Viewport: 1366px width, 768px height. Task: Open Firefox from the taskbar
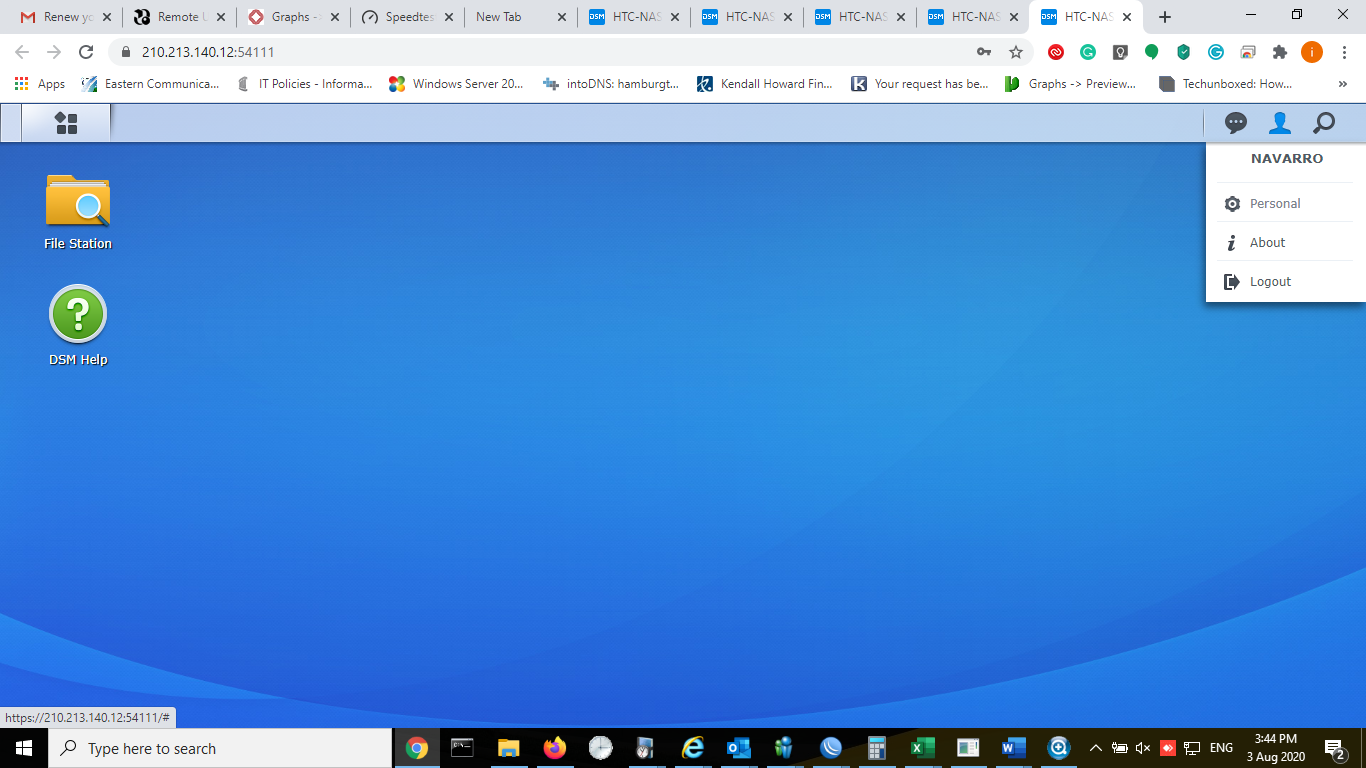pos(554,748)
